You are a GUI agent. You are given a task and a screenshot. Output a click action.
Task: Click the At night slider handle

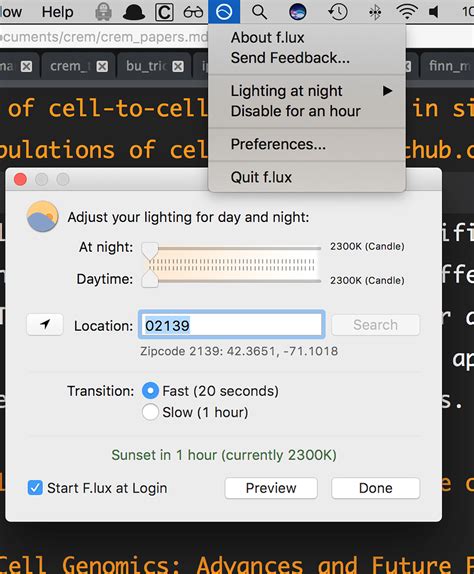[x=150, y=251]
